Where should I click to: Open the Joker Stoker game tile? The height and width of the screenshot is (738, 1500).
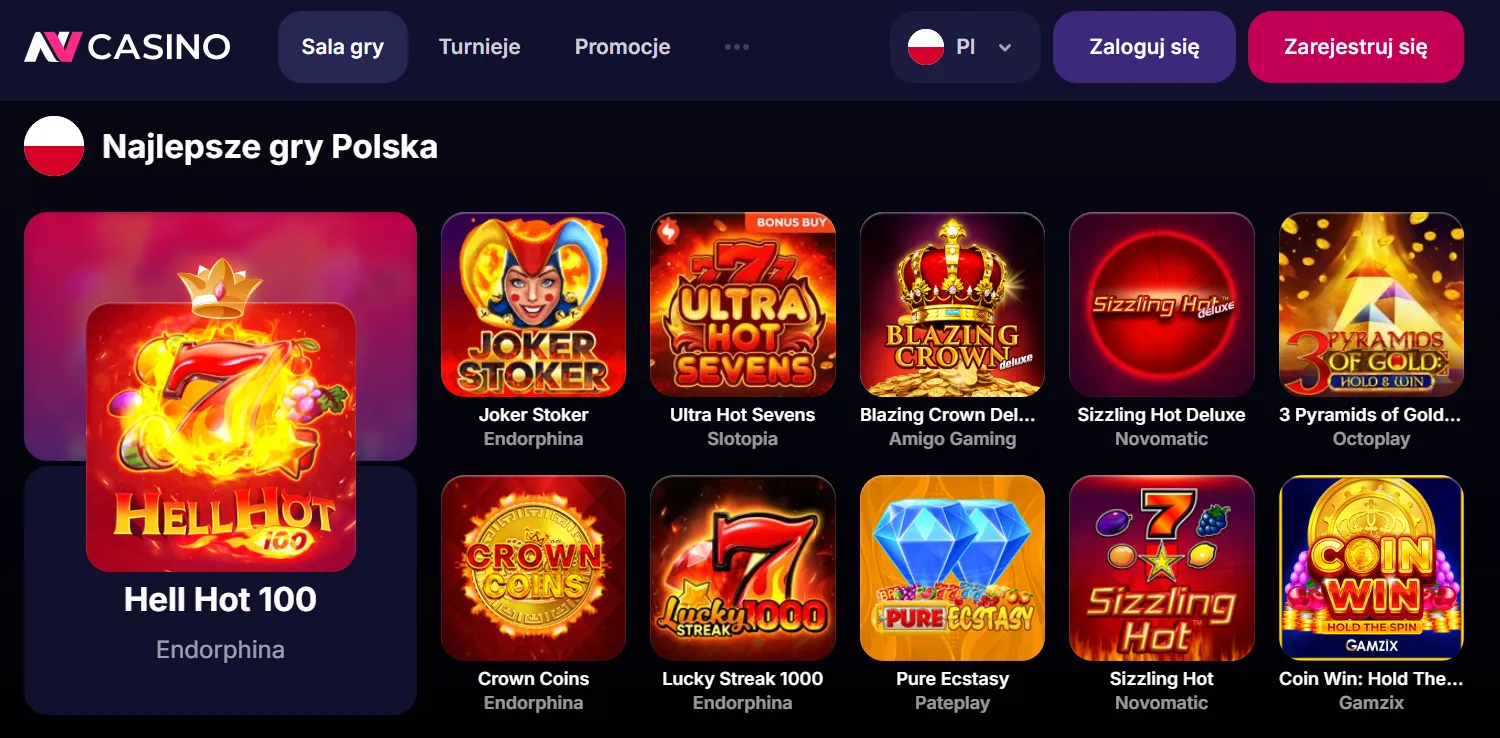533,304
